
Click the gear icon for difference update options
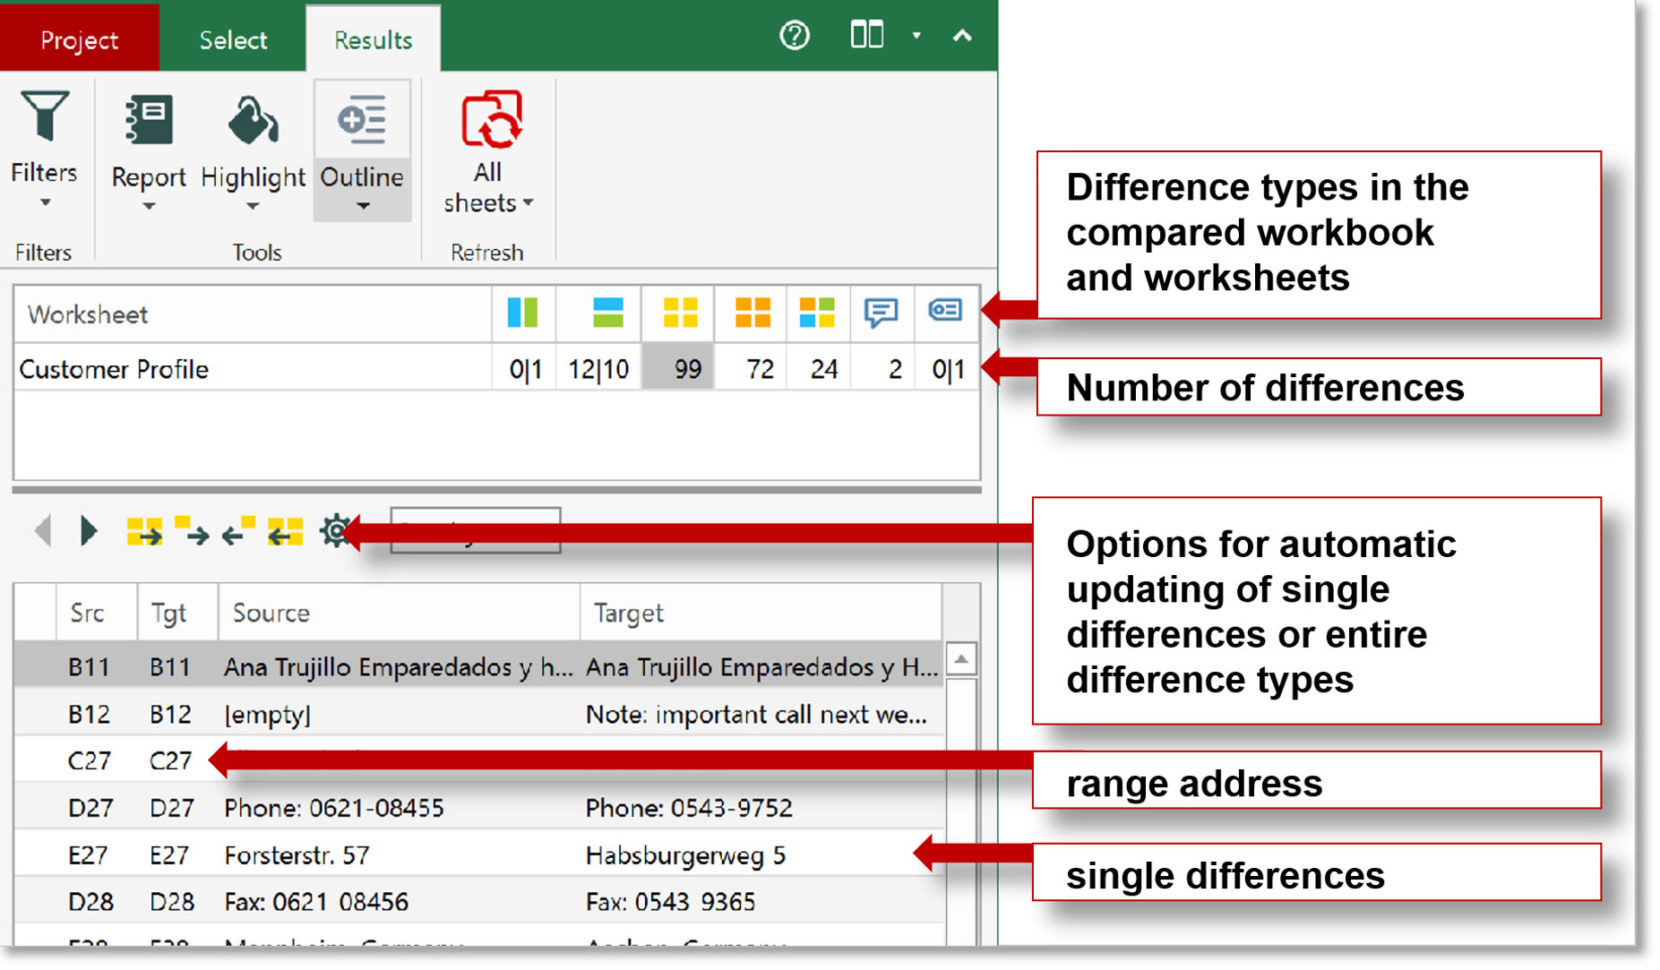pos(337,531)
